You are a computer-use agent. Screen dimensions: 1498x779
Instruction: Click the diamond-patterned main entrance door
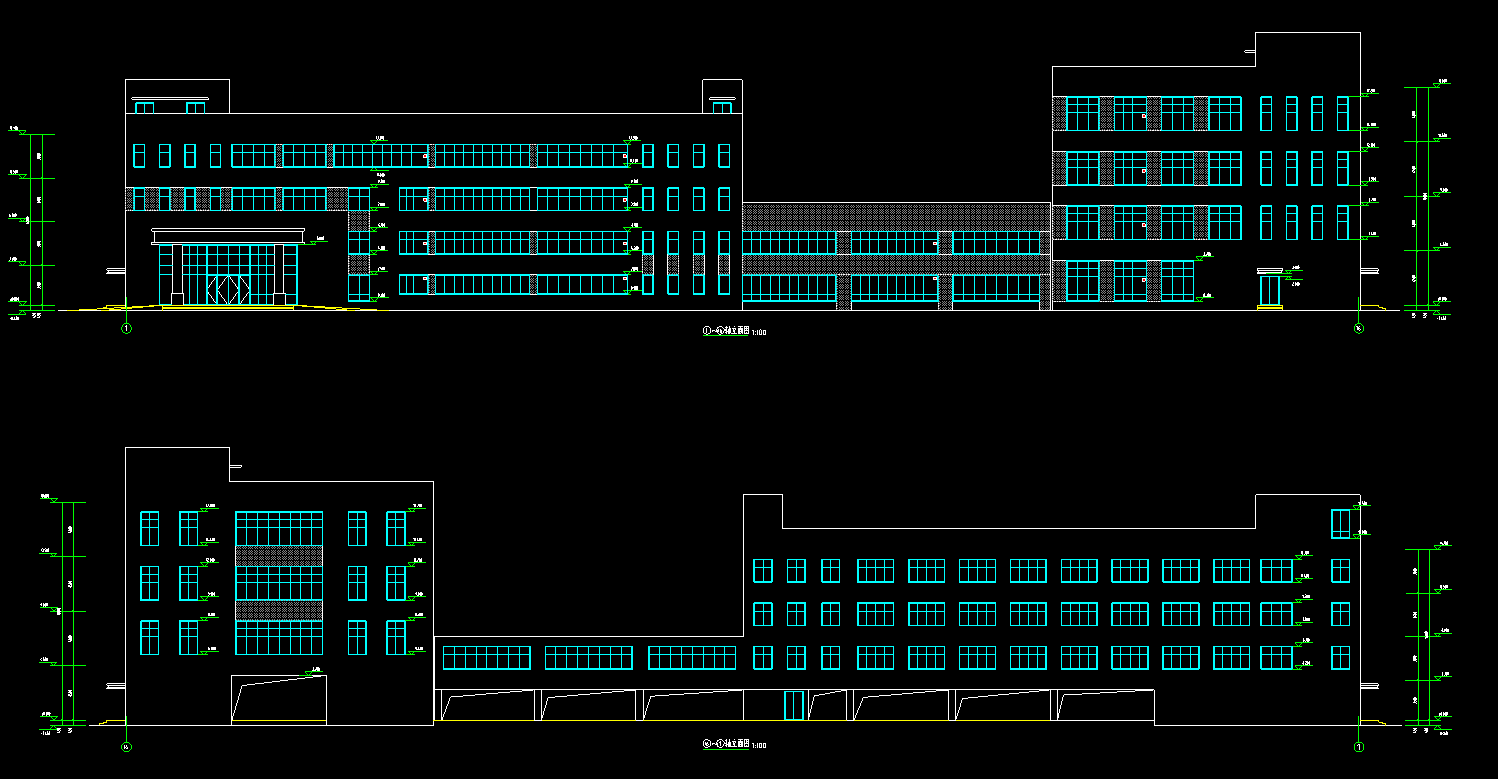[x=226, y=289]
